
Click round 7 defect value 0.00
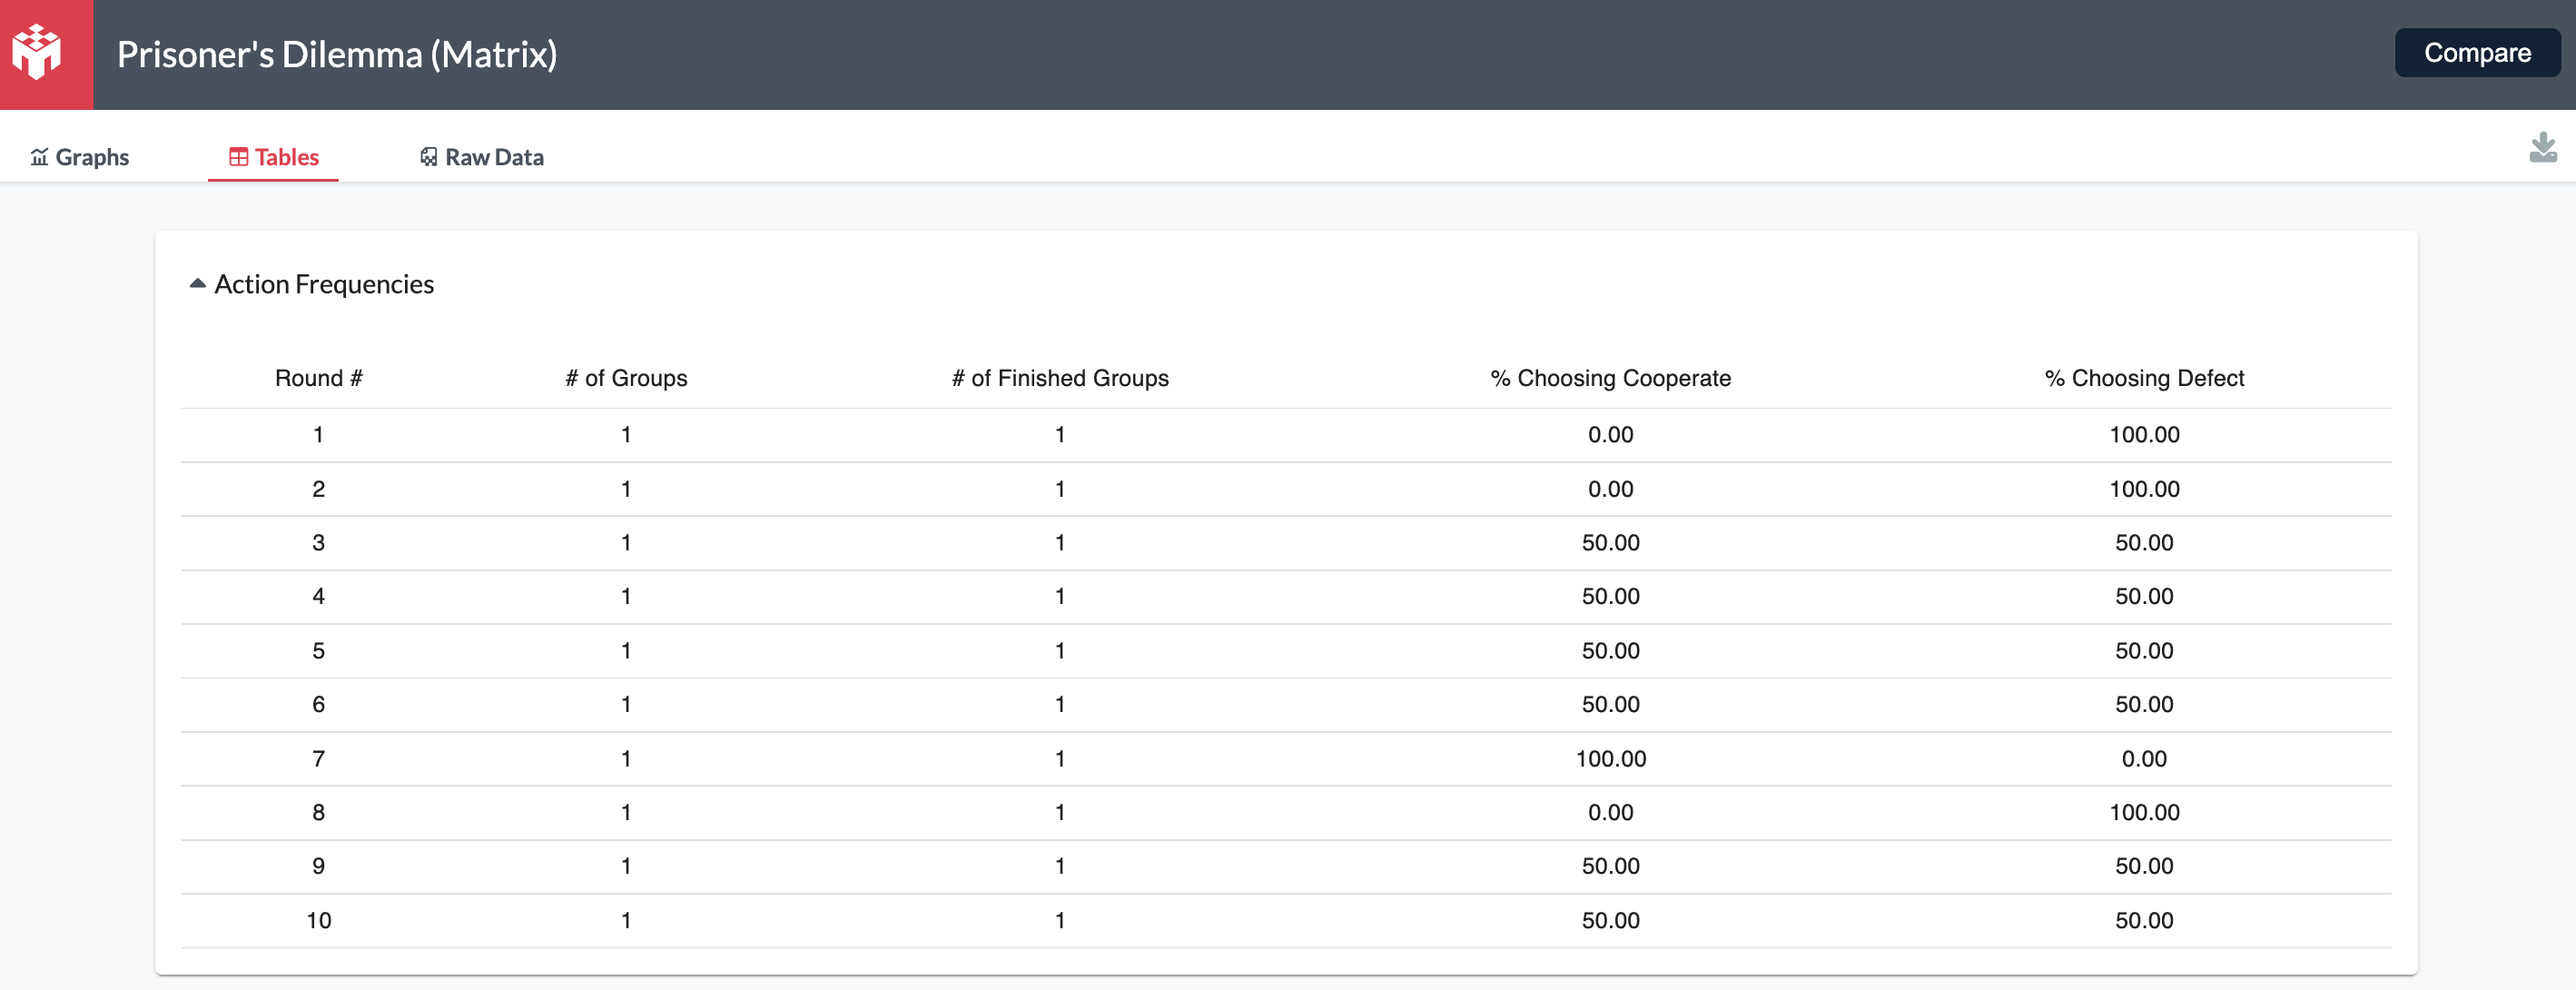(x=2144, y=759)
